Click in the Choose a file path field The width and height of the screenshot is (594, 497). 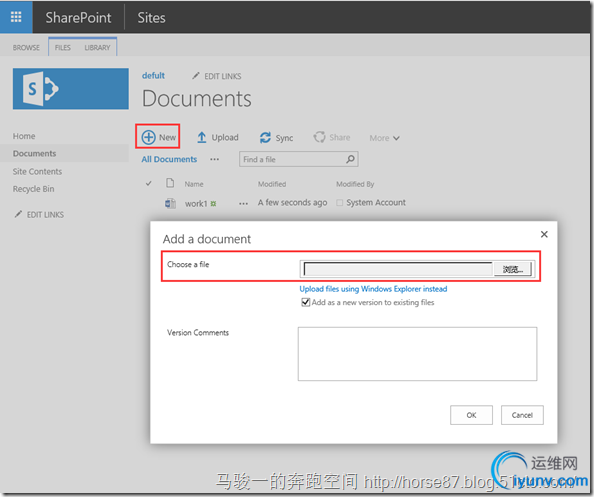398,269
